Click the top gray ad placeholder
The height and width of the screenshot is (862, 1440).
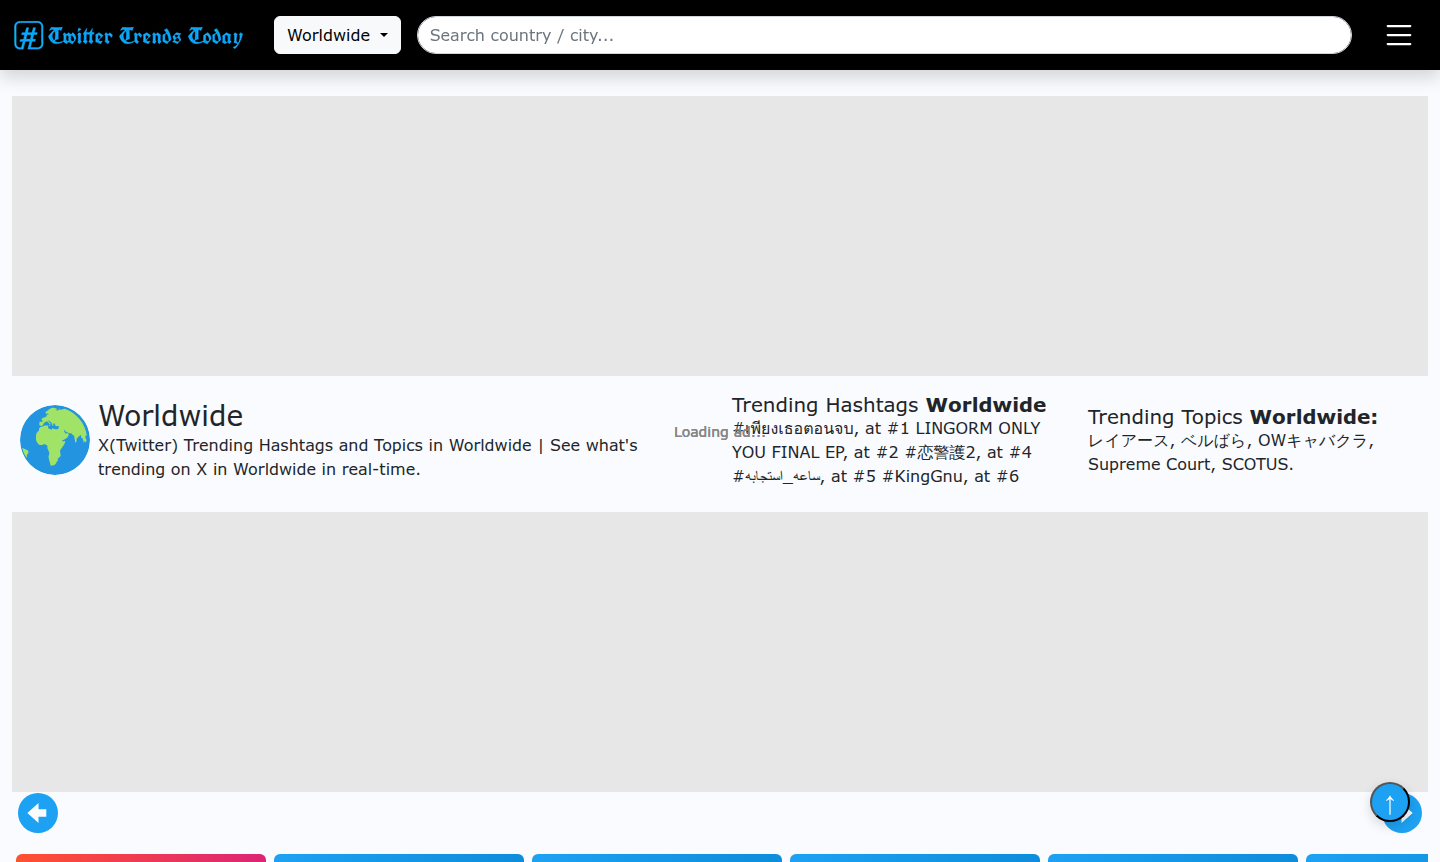point(720,236)
